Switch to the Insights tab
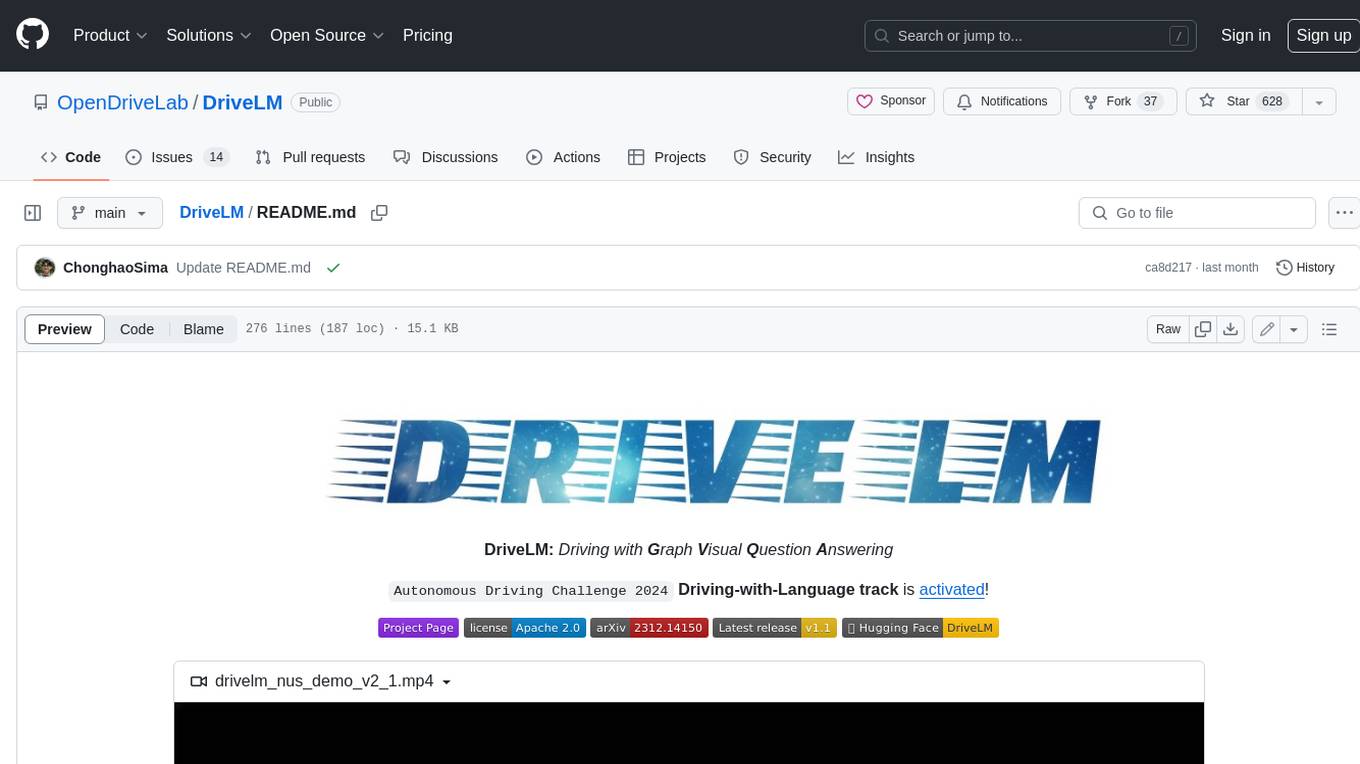Screen dimensions: 1360x764 (876, 157)
